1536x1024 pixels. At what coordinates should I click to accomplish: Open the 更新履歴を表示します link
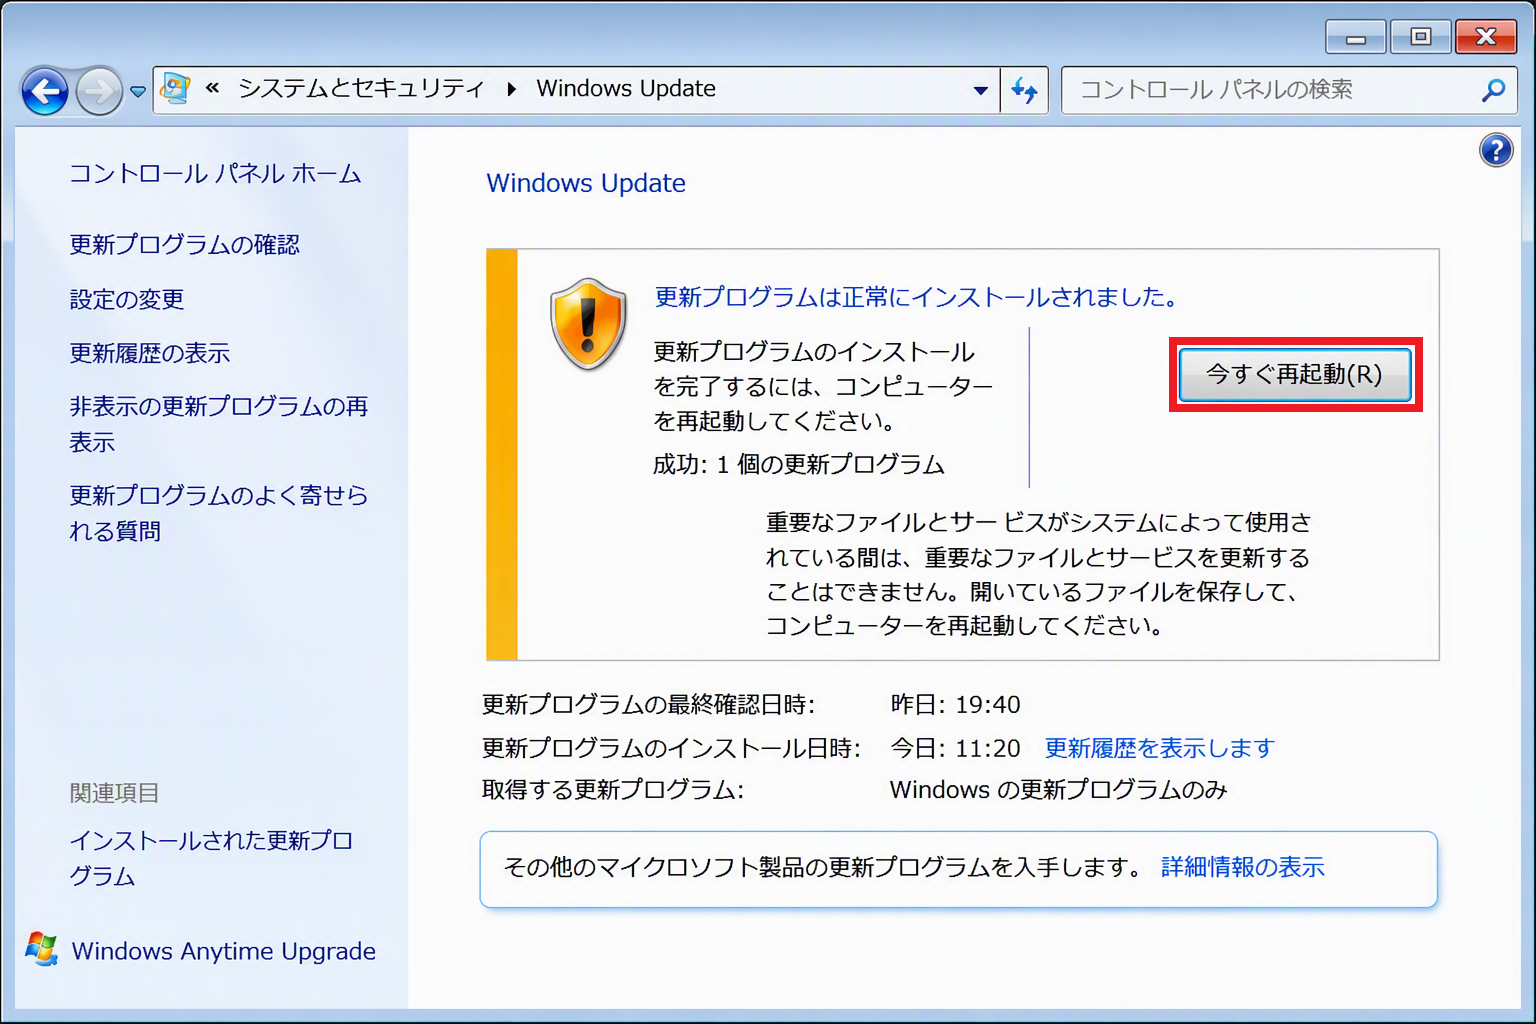1160,748
